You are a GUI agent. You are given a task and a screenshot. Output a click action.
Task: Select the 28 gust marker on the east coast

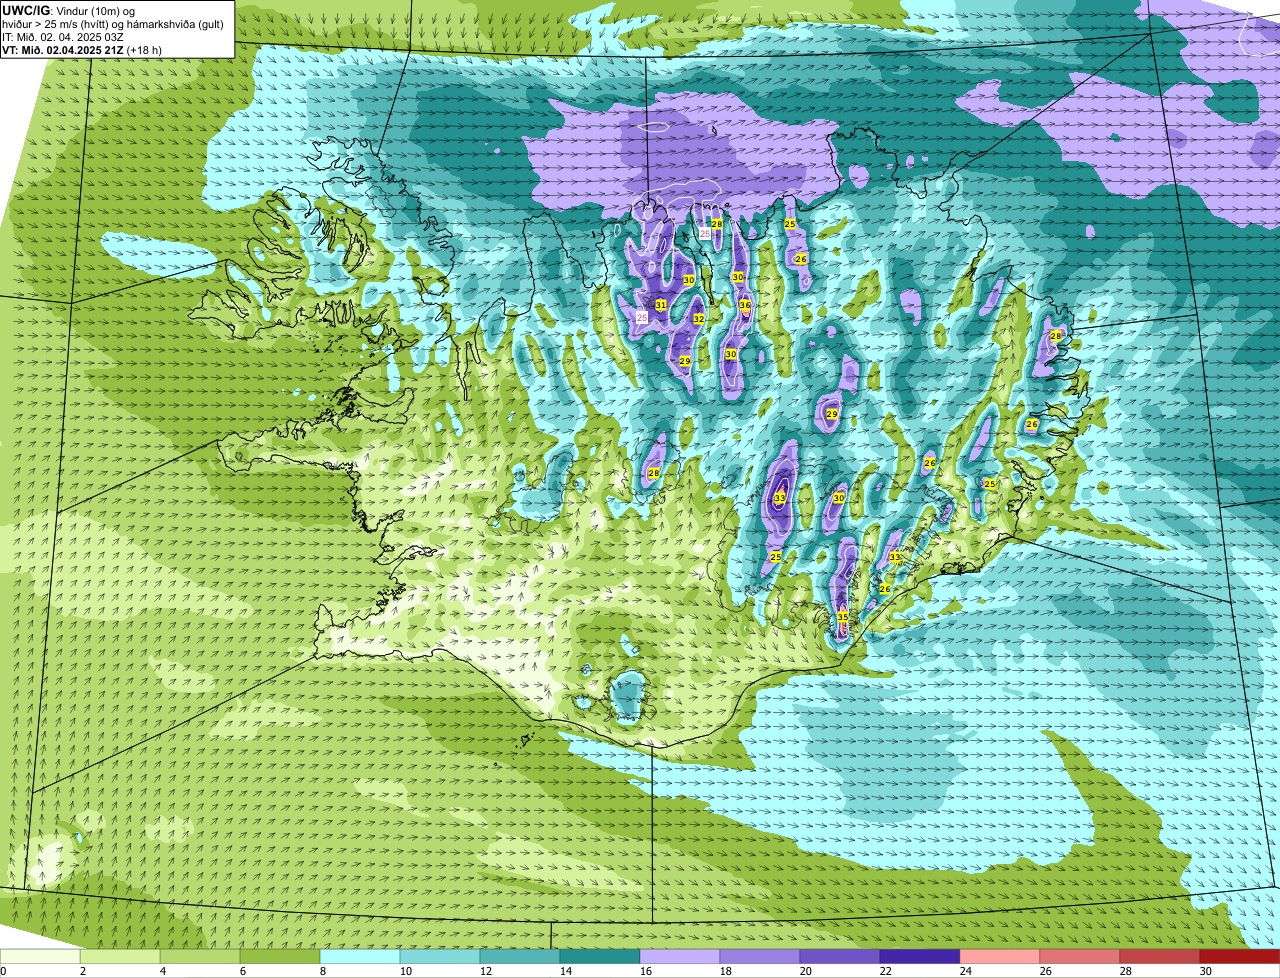pyautogui.click(x=1055, y=335)
